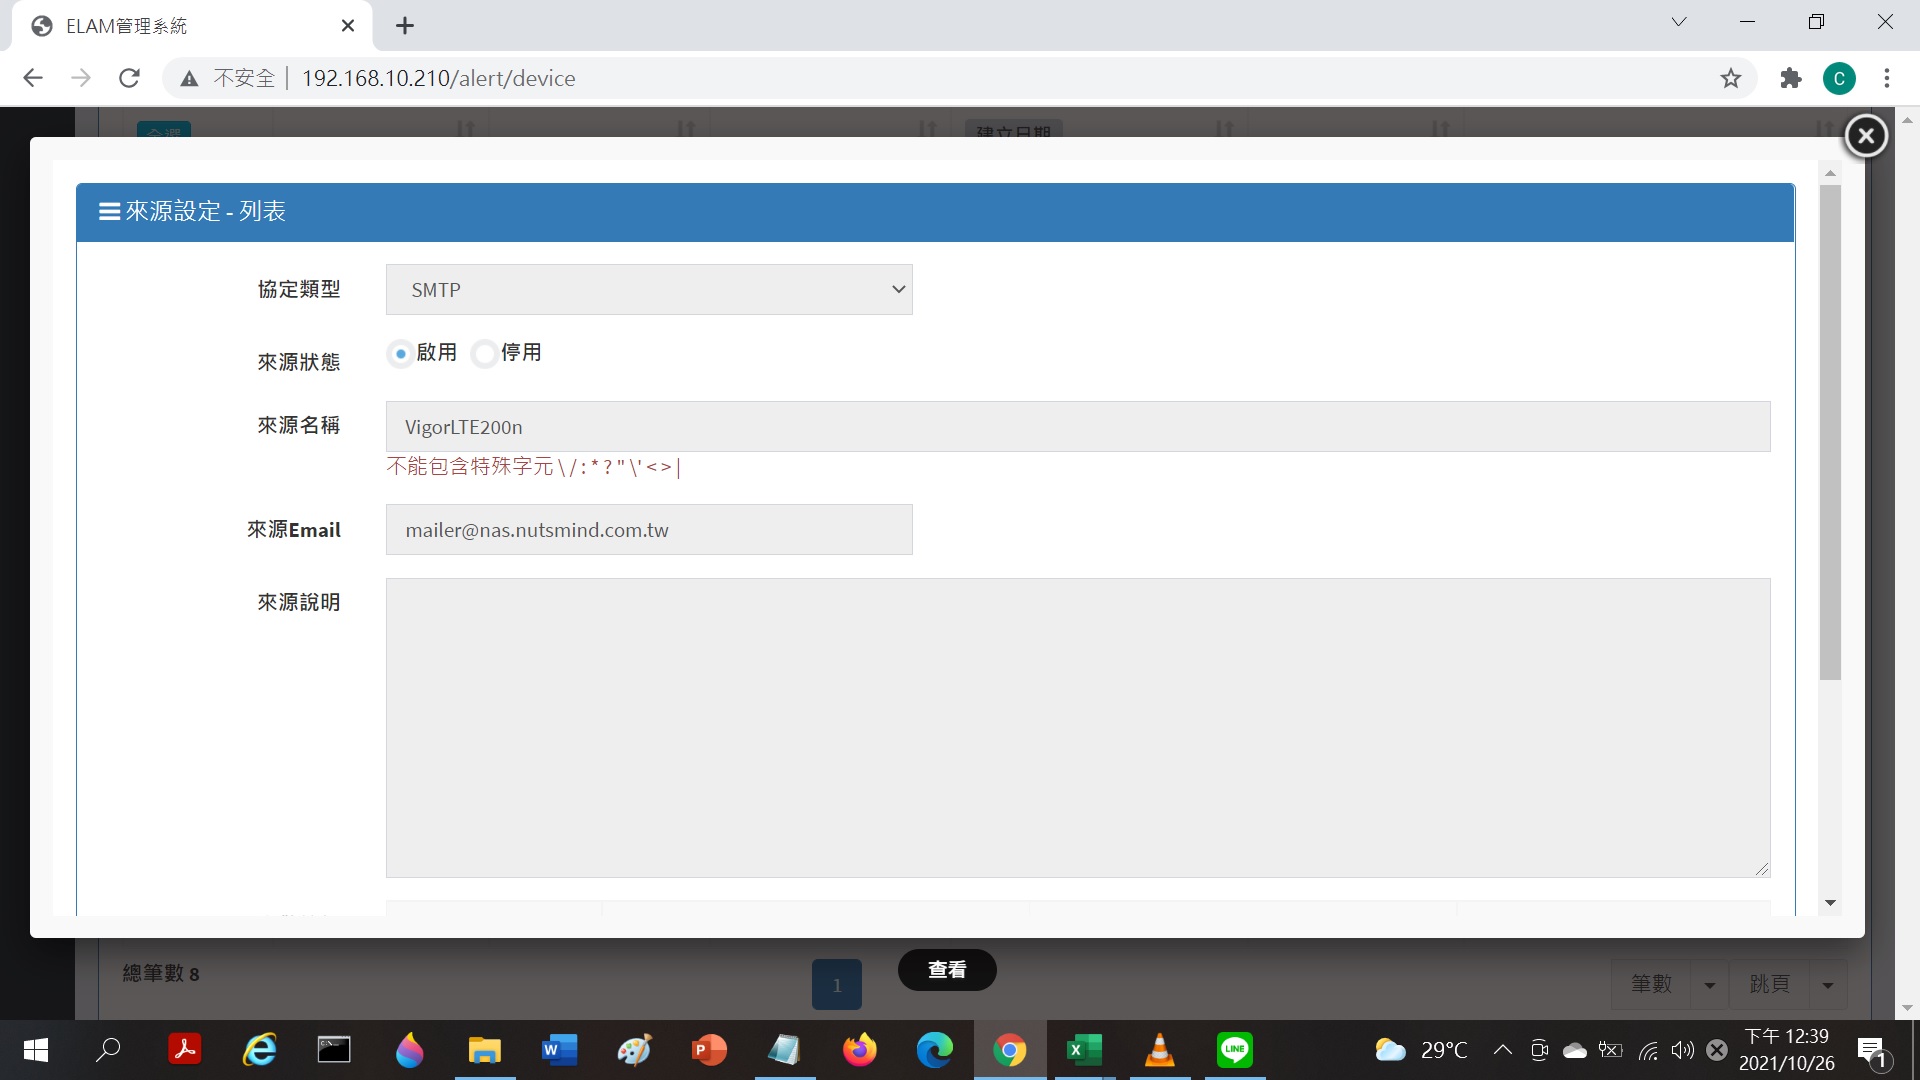
Task: Open the tab search dropdown chevron
Action: pyautogui.click(x=1679, y=22)
